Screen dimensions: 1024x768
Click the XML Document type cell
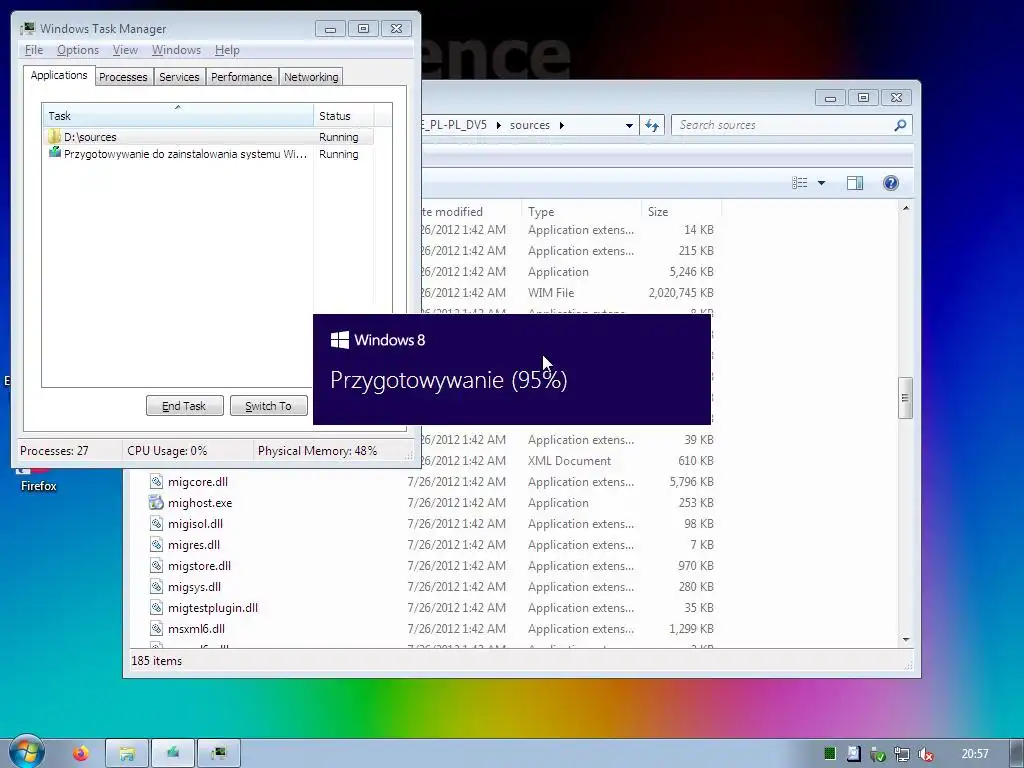[569, 460]
